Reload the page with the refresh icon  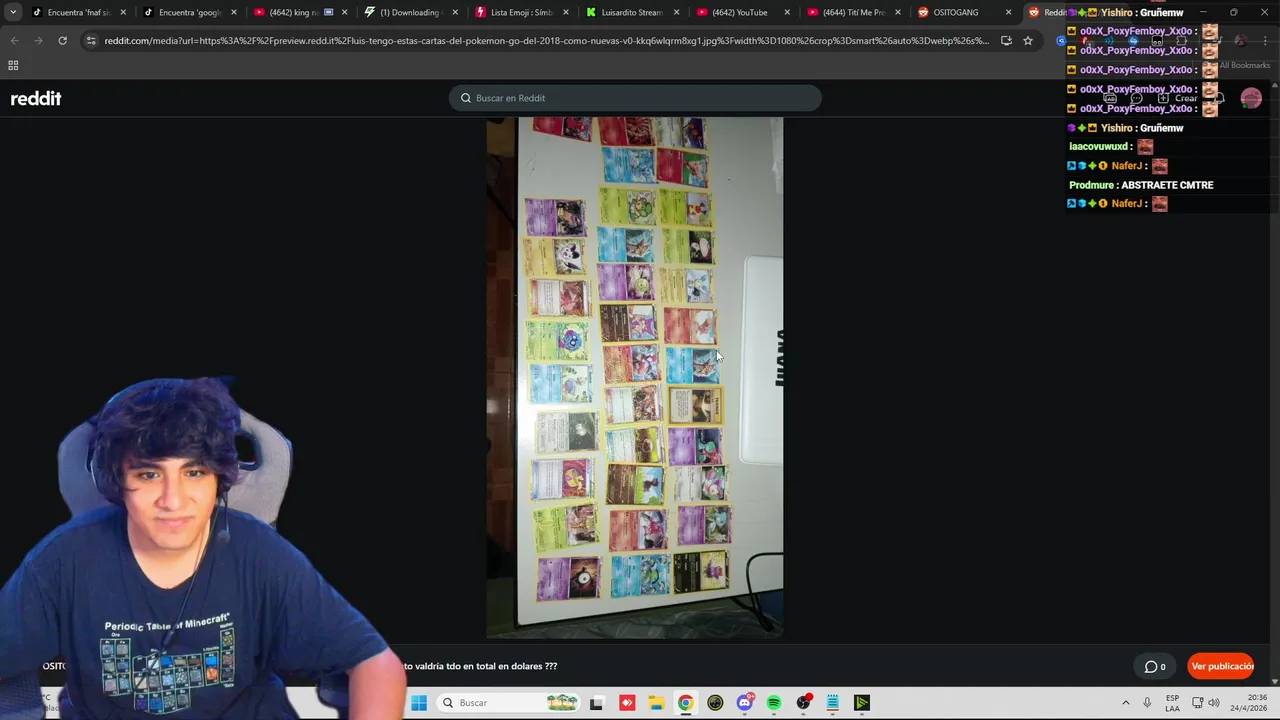[x=62, y=40]
